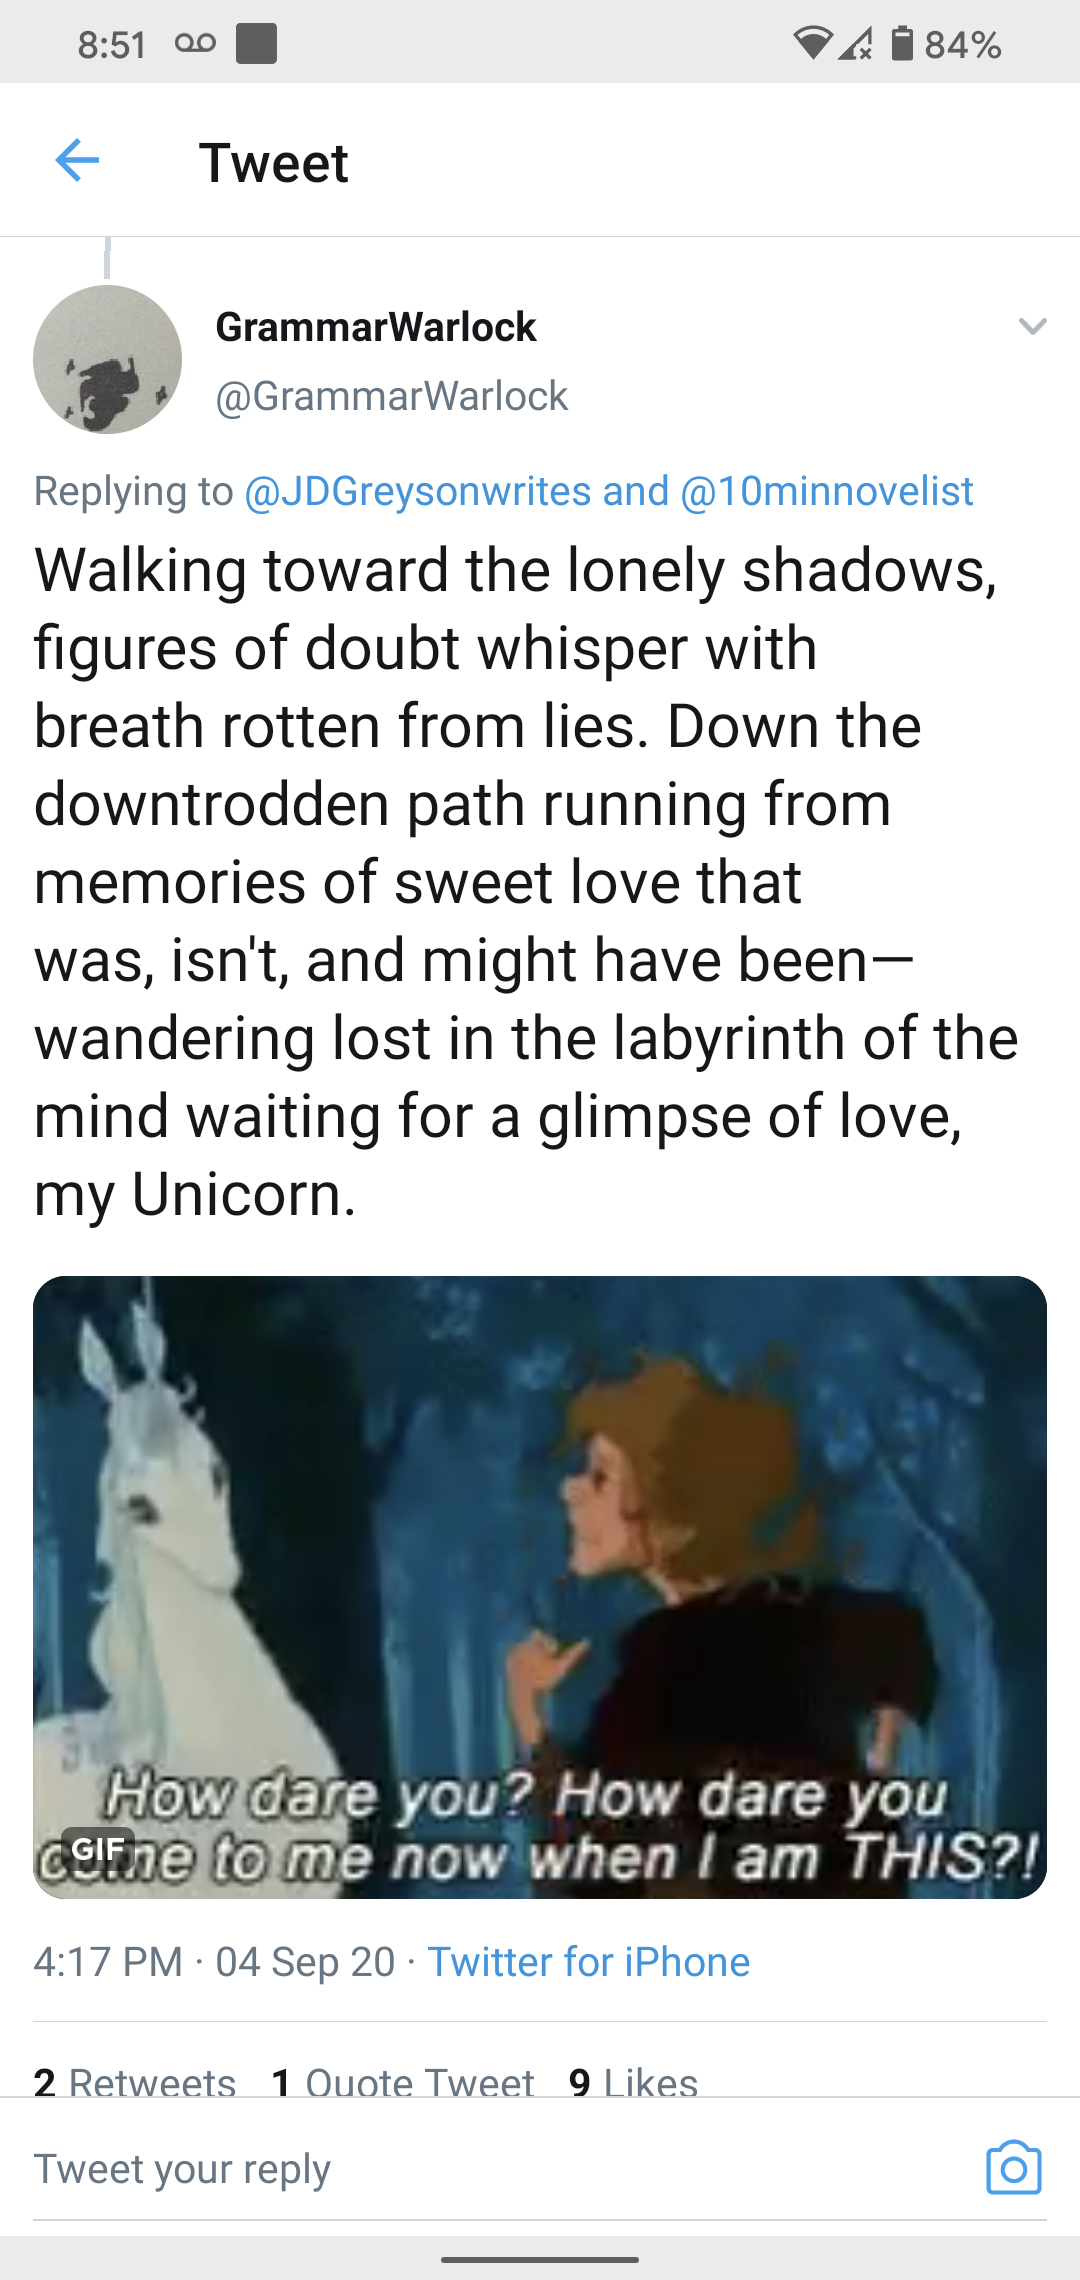
Task: Open the @JDGreysonwrites mention link
Action: pos(418,491)
